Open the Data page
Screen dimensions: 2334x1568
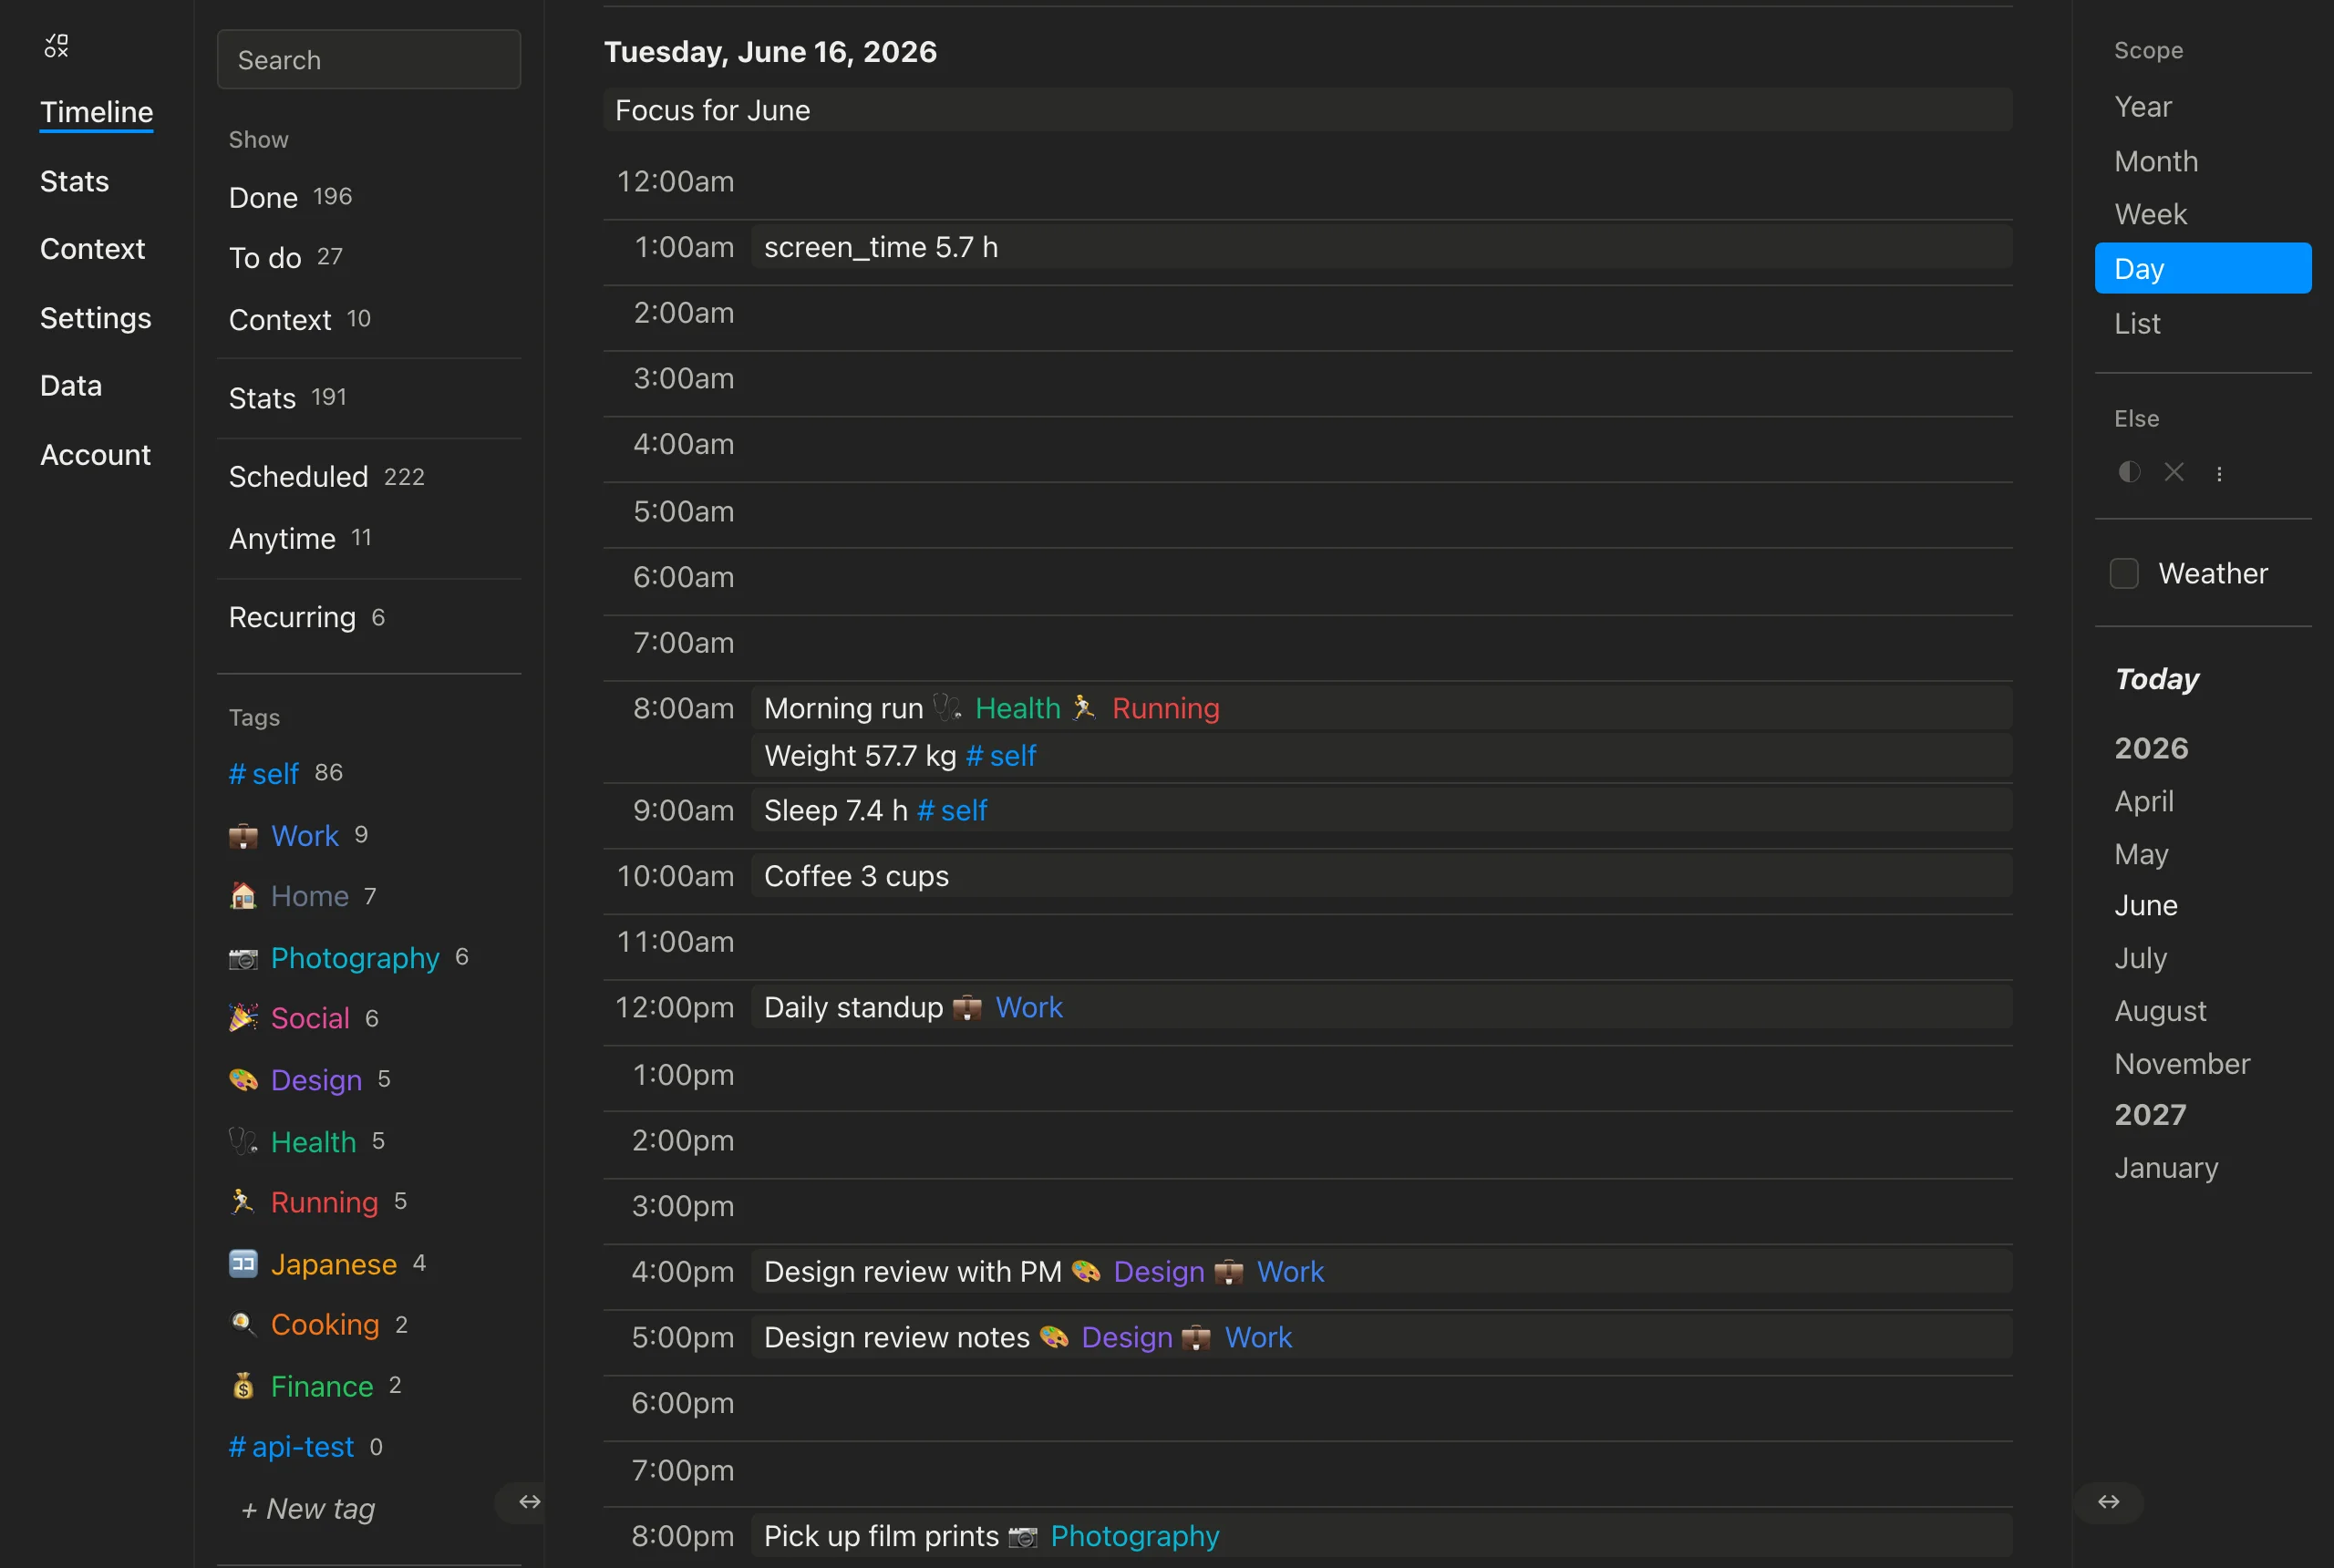(71, 386)
